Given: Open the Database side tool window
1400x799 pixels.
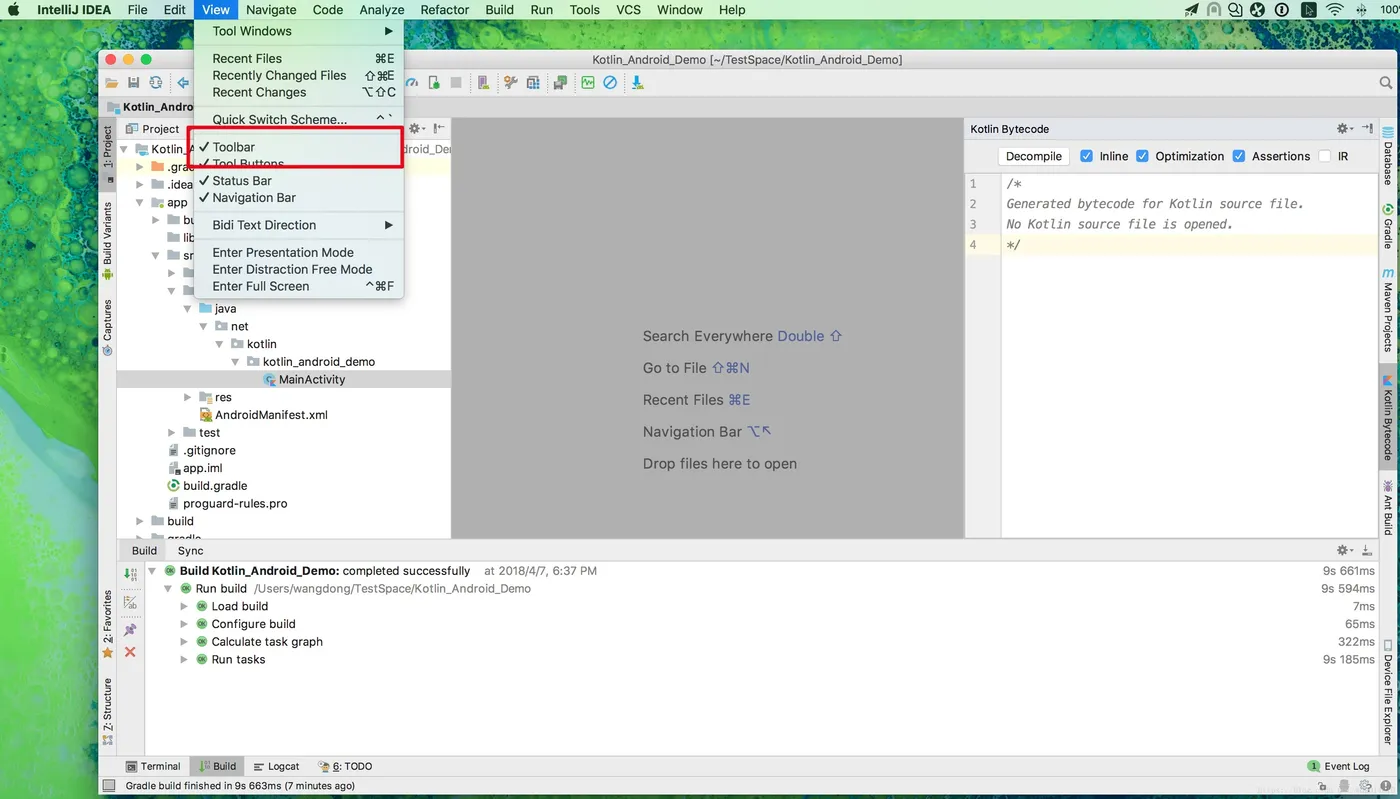Looking at the screenshot, I should (x=1388, y=156).
